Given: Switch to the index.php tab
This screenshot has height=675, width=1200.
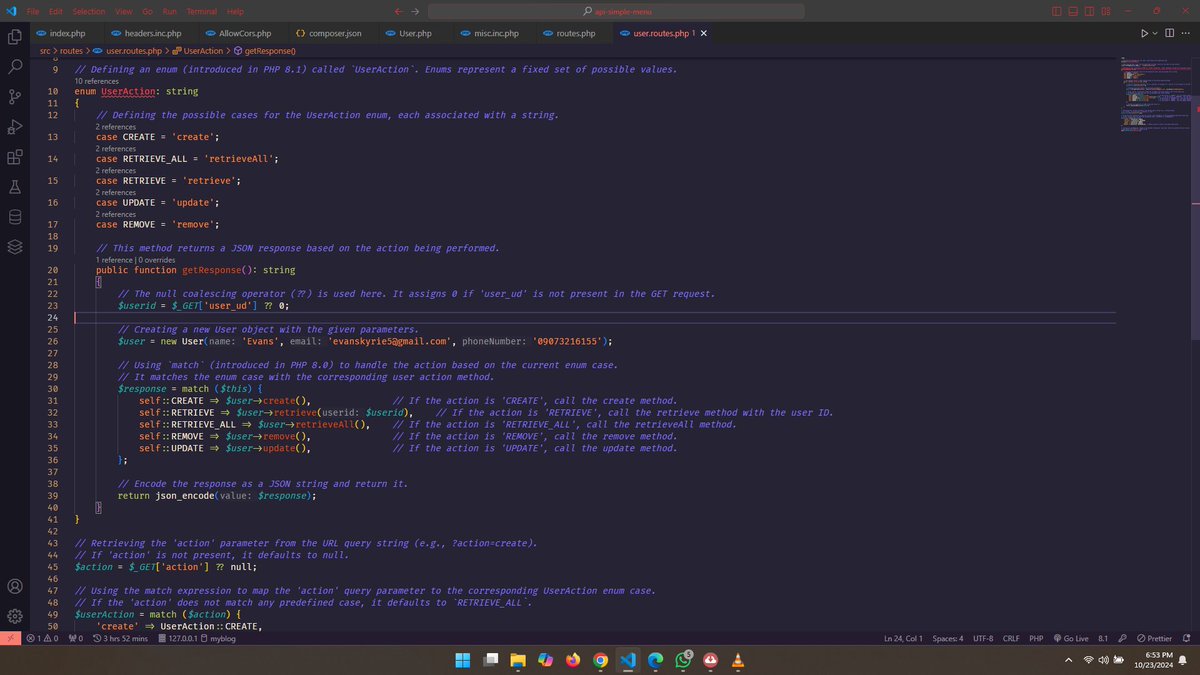Looking at the screenshot, I should (x=67, y=33).
